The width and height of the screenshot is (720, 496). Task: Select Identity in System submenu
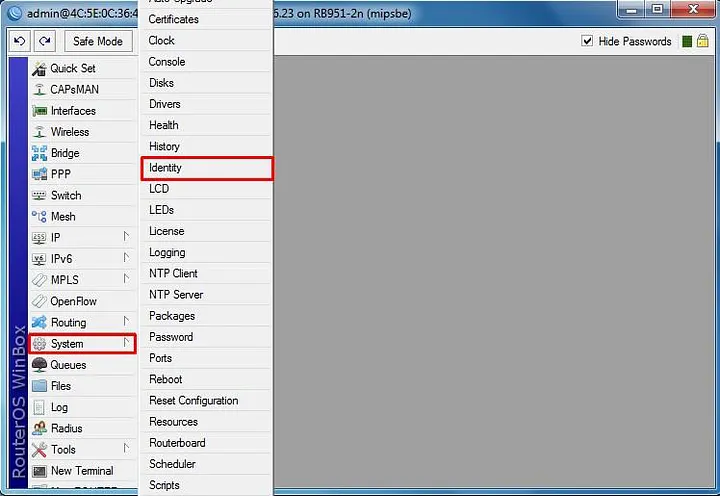pos(206,168)
